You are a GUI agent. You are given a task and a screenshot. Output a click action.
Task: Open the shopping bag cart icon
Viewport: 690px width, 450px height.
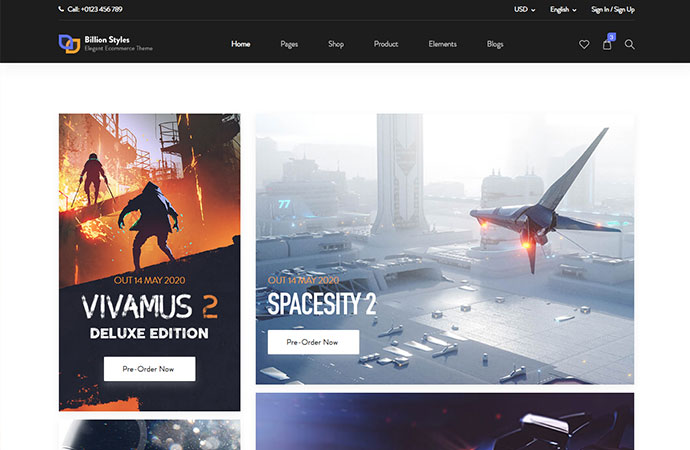(x=607, y=45)
